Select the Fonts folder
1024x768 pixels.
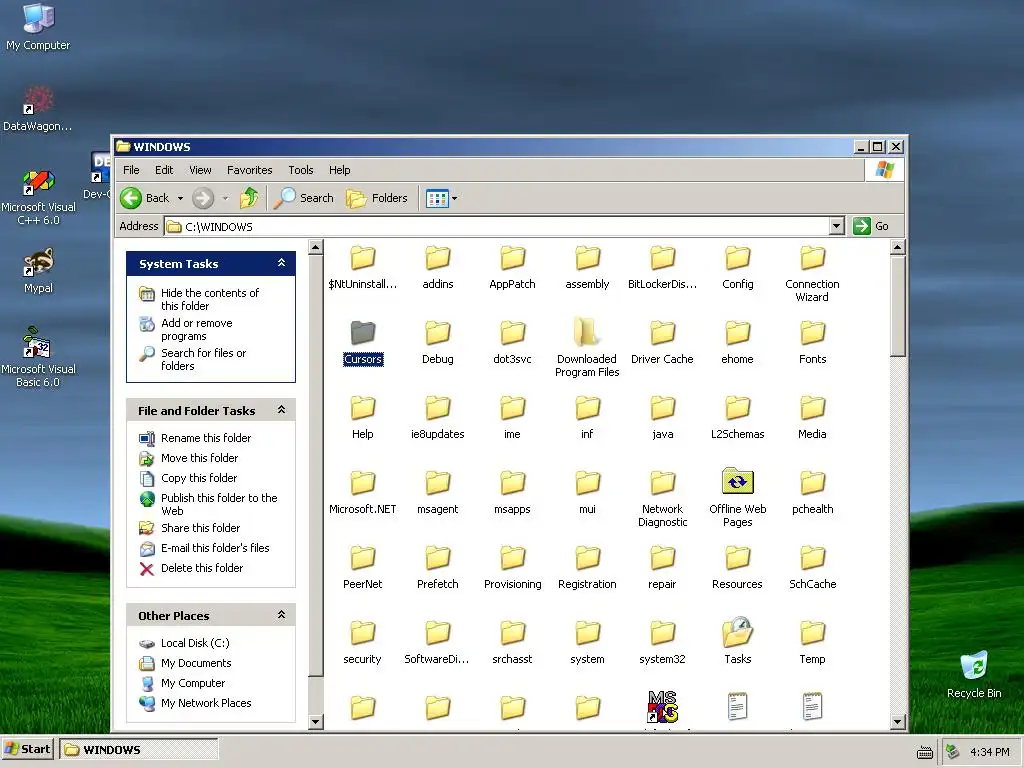812,343
